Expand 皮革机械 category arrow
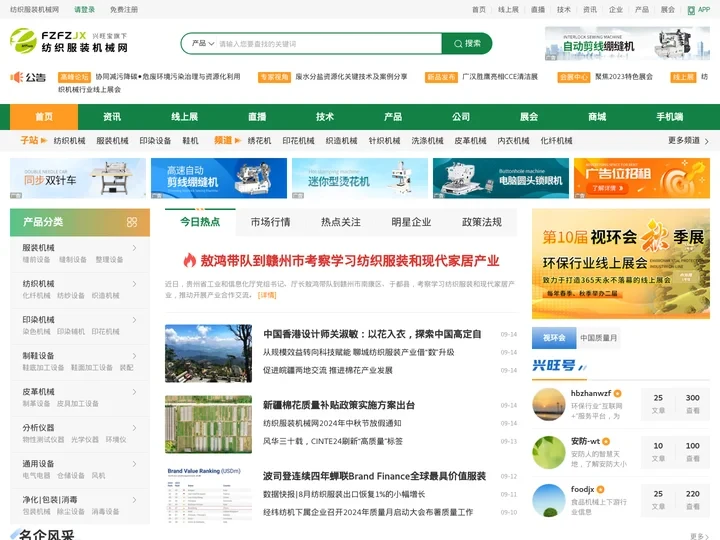Screen dimensions: 720x540 point(134,392)
